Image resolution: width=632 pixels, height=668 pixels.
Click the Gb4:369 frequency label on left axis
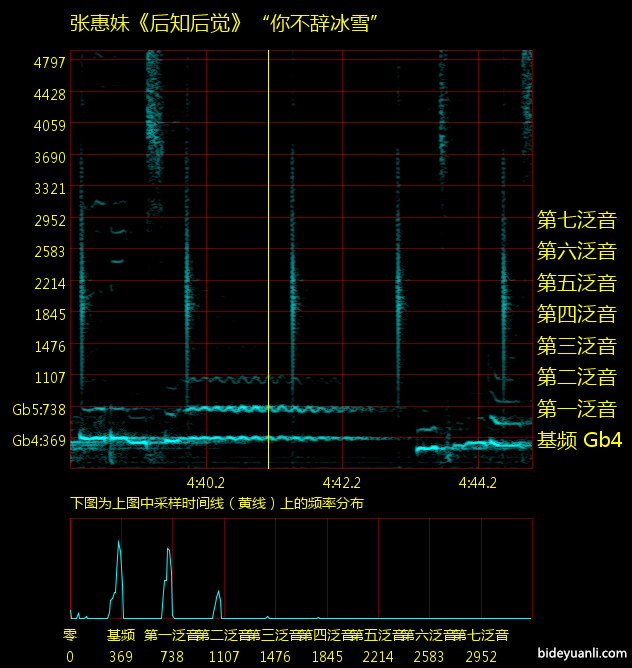pos(39,441)
